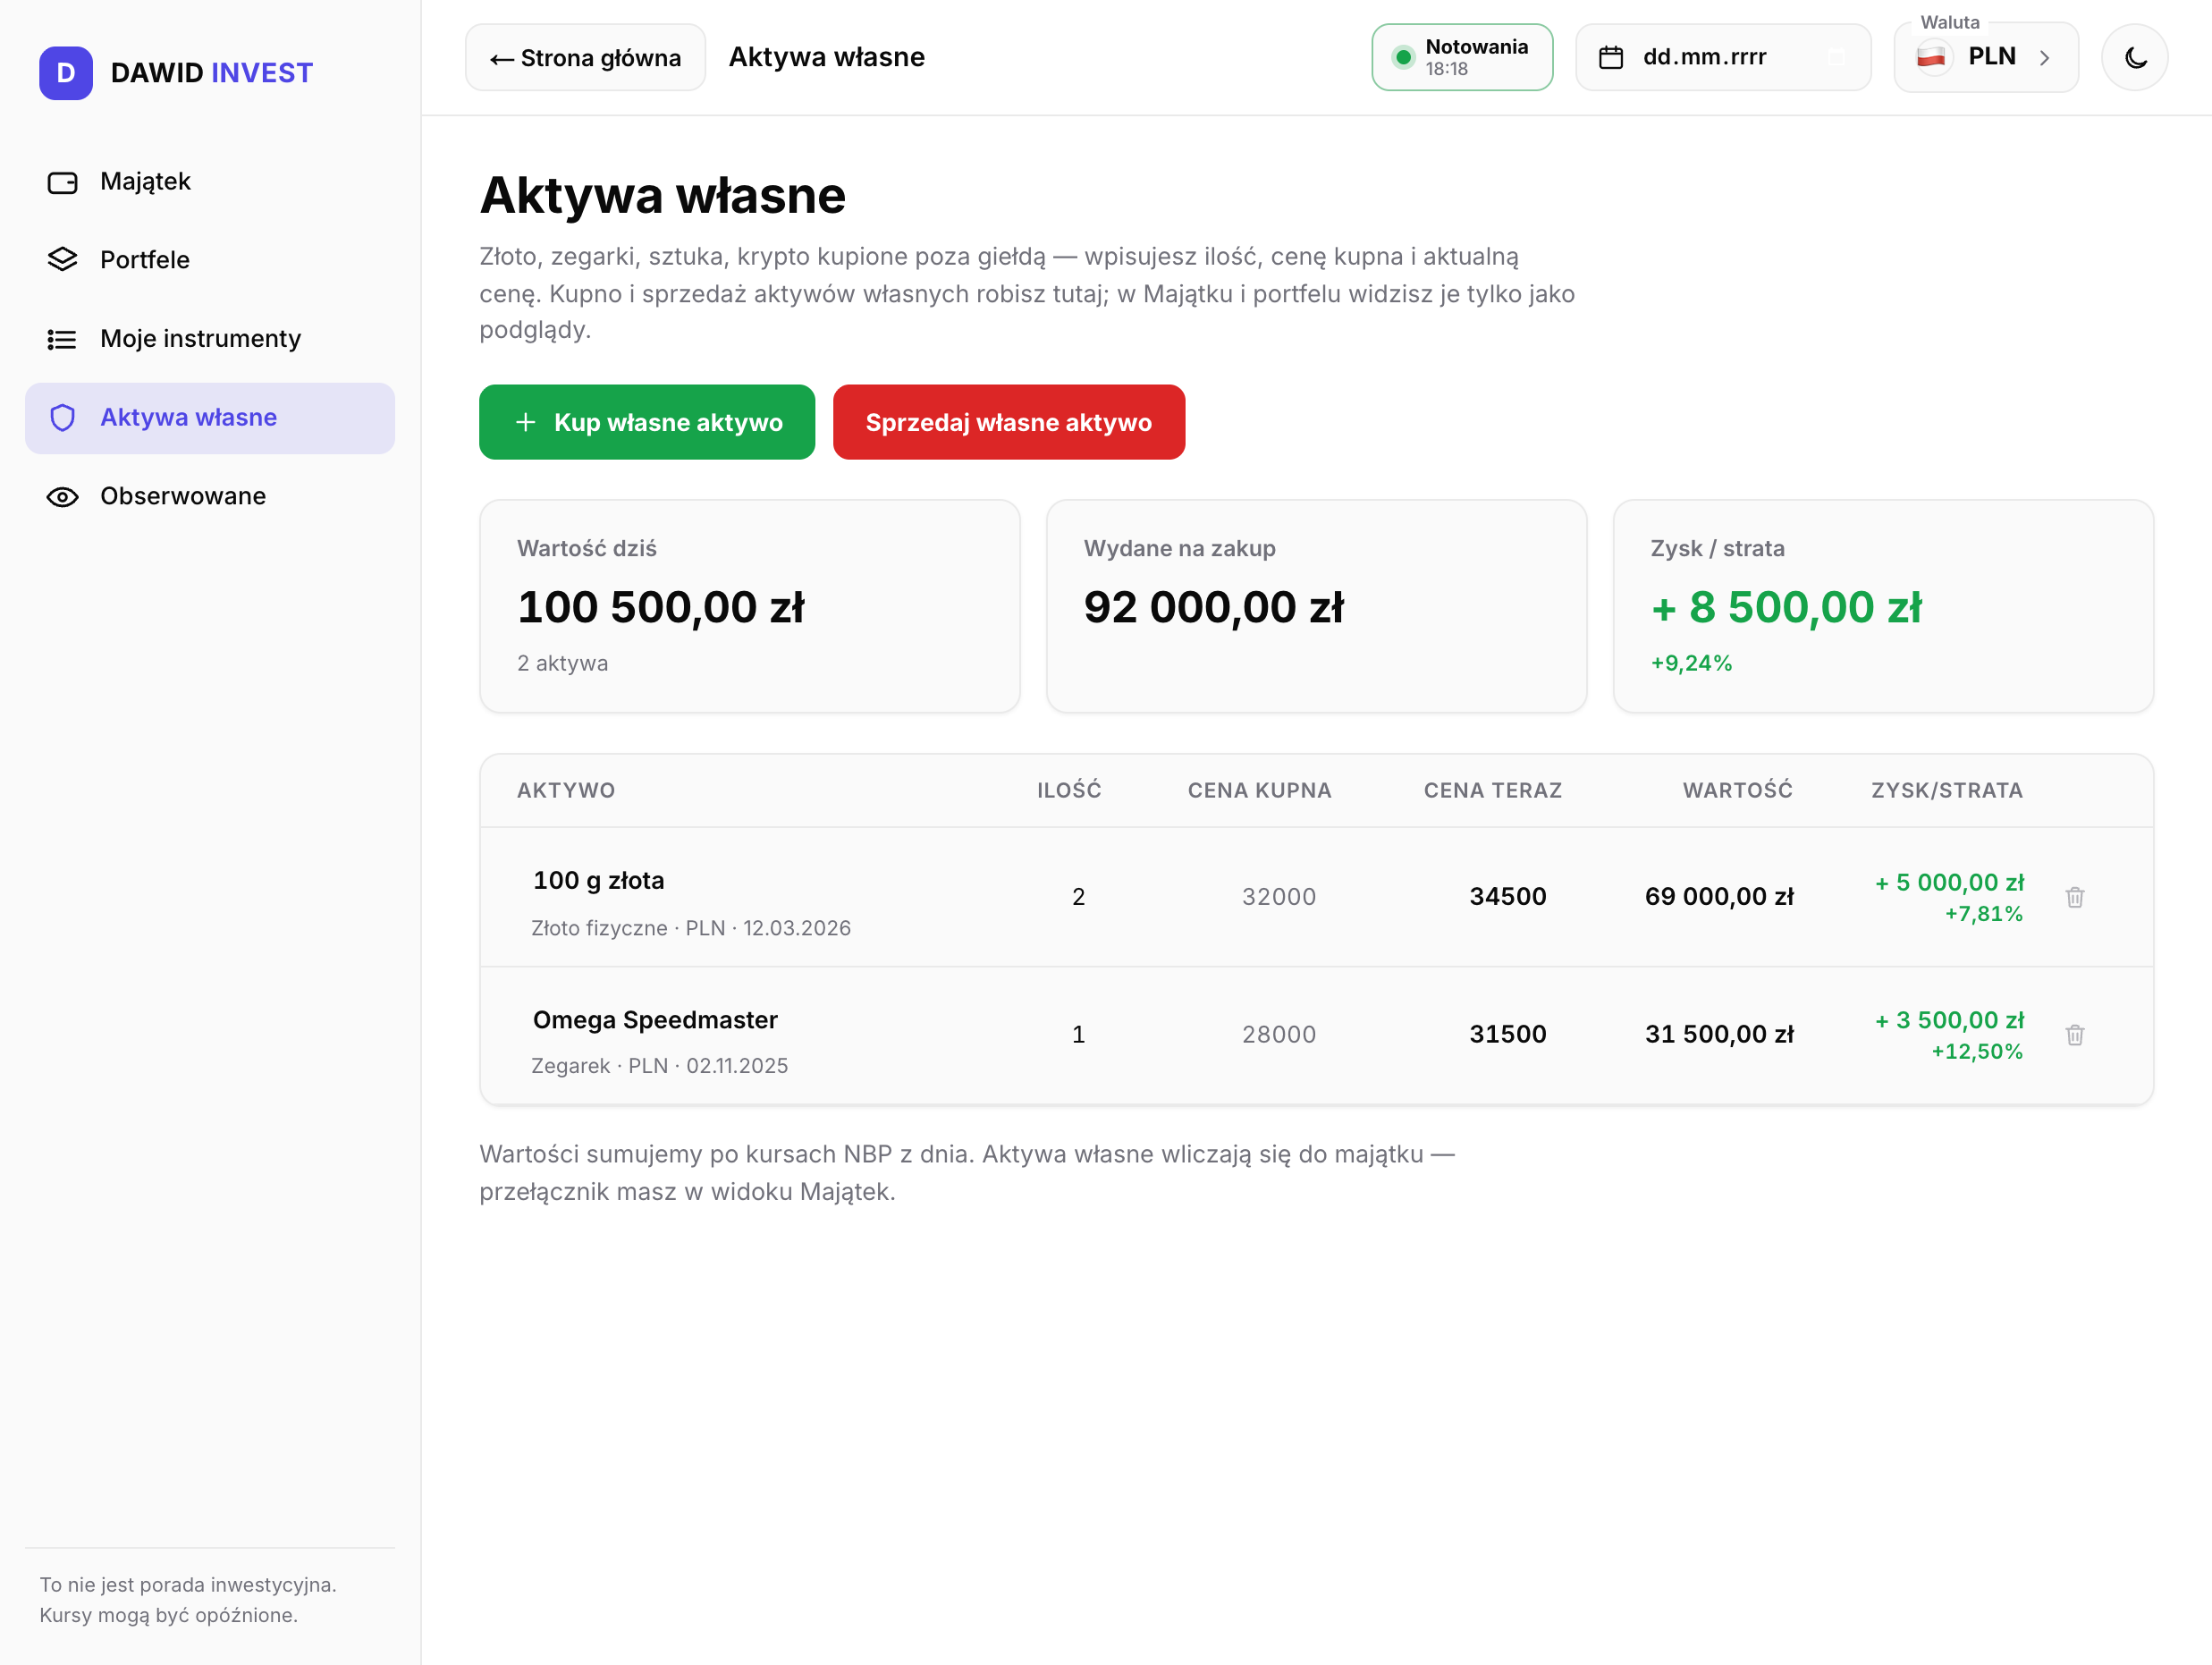
Task: Open Portfele layers icon in sidebar
Action: (62, 260)
